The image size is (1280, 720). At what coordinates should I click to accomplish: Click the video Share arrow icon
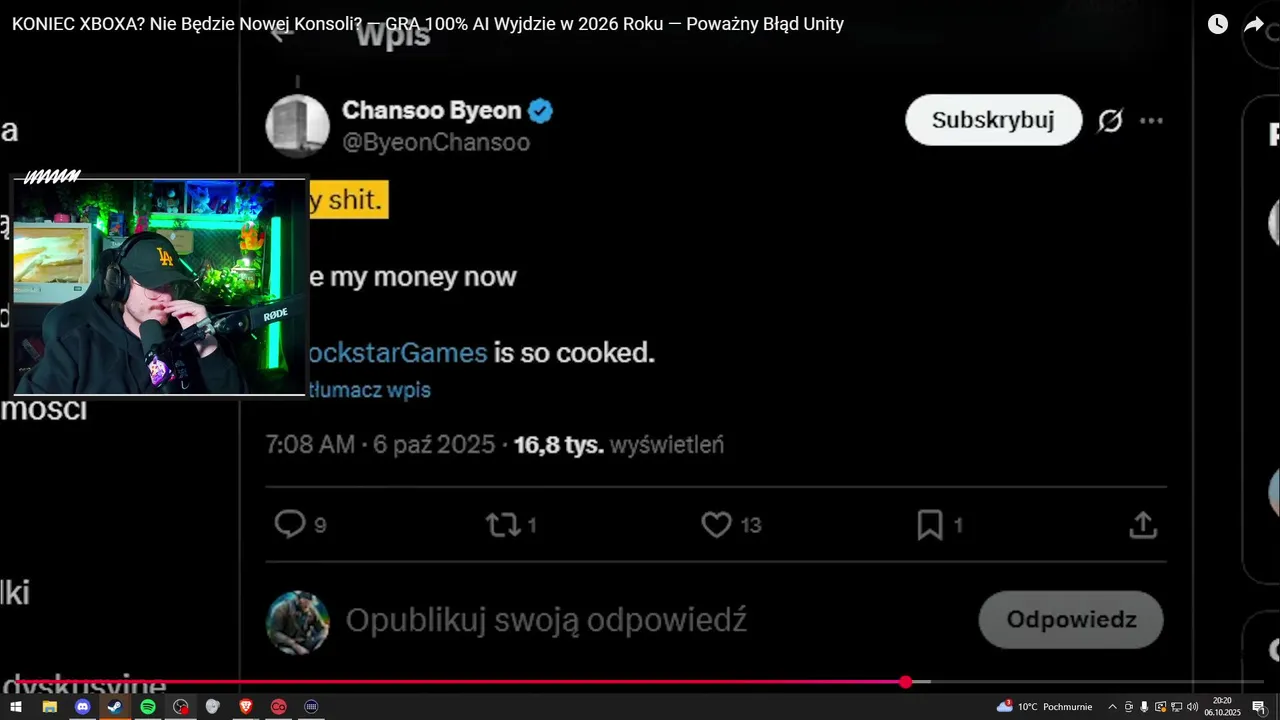pyautogui.click(x=1254, y=24)
